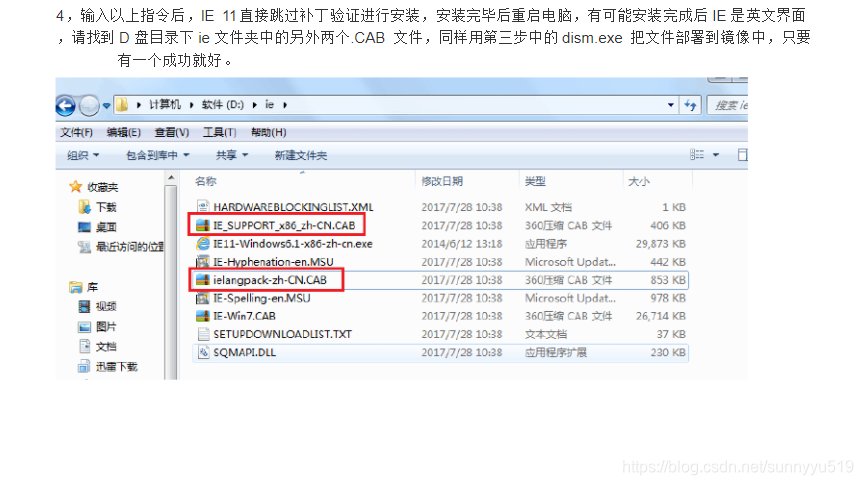Open the 帮助(H) menu
This screenshot has height=485, width=863.
click(269, 132)
